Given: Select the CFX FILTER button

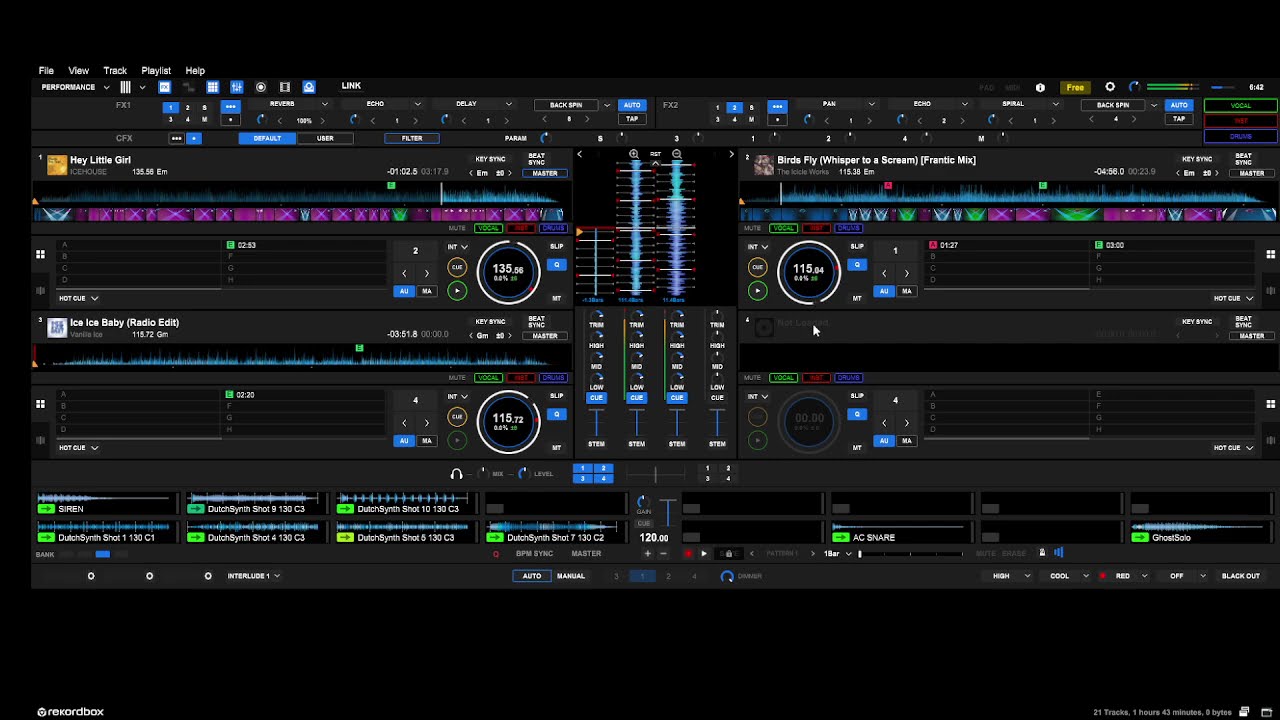Looking at the screenshot, I should [412, 138].
